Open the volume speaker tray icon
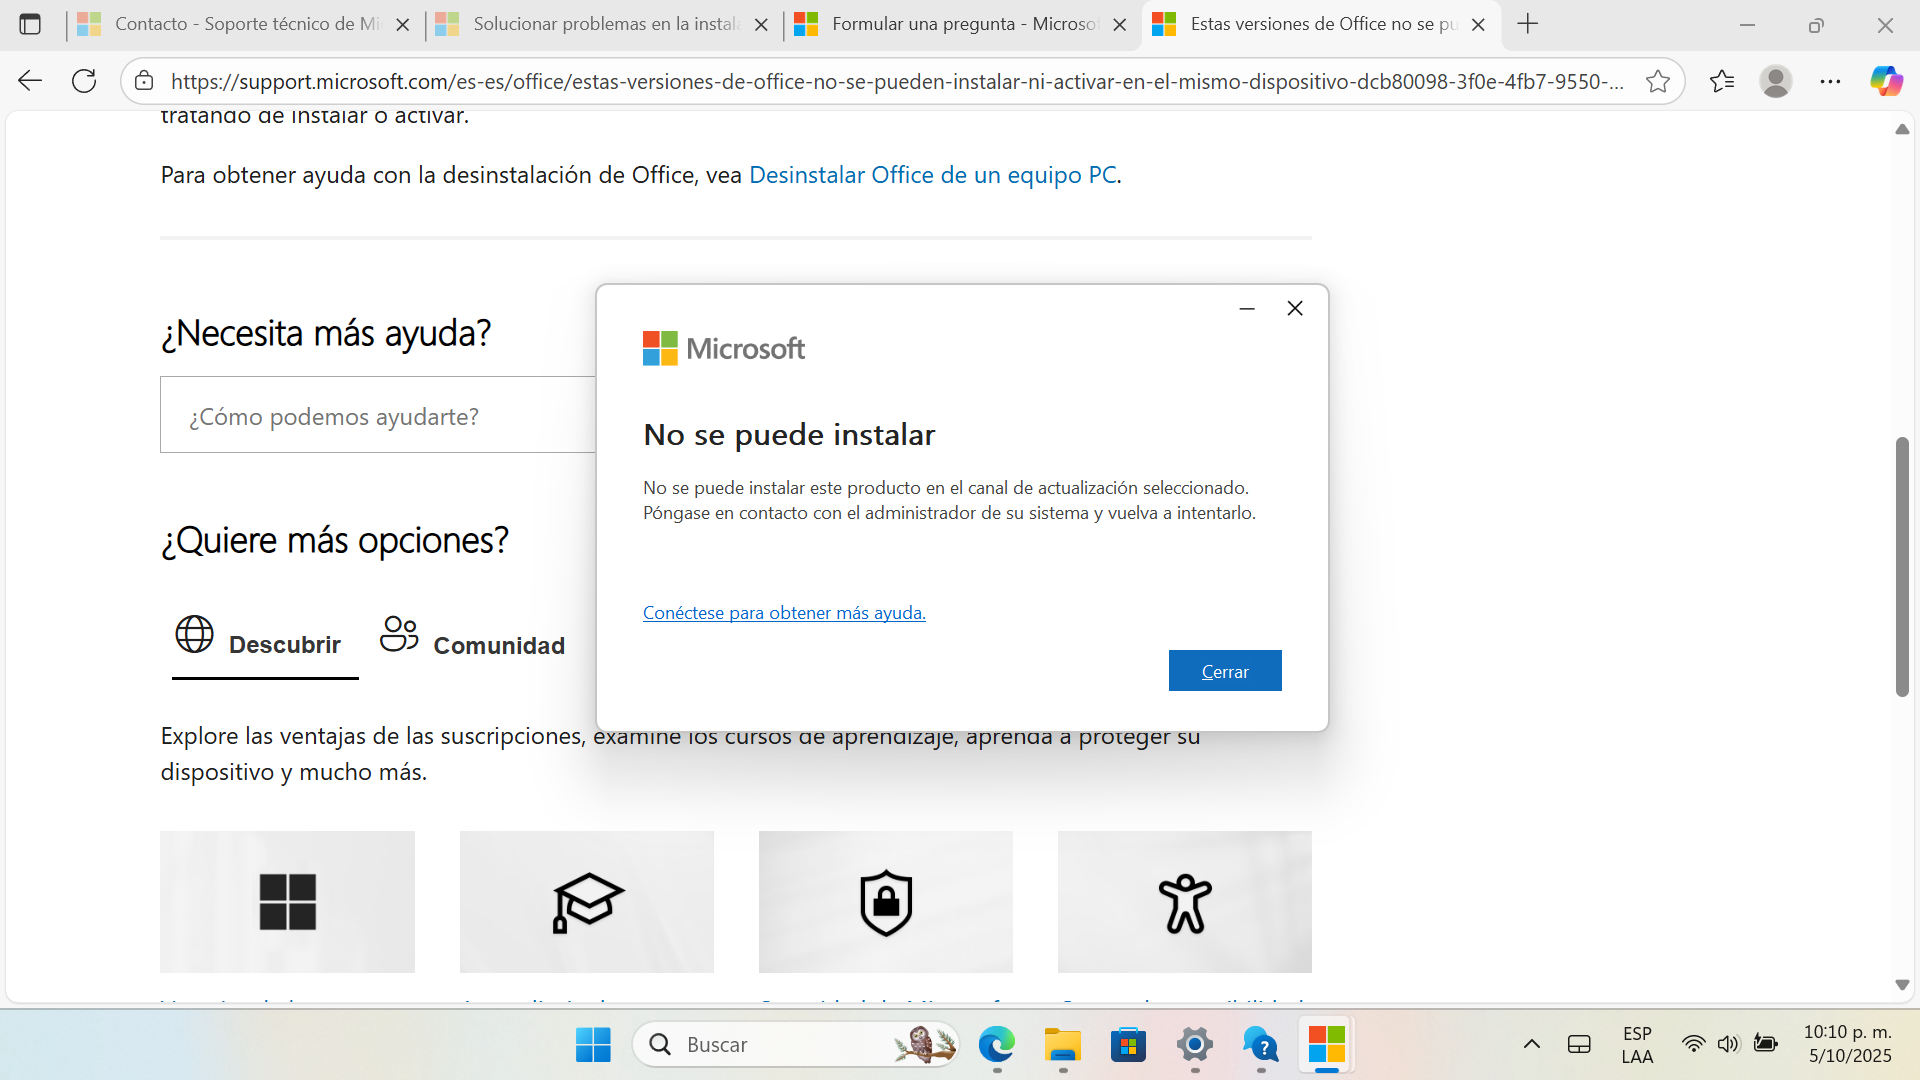This screenshot has width=1920, height=1080. 1728,1045
